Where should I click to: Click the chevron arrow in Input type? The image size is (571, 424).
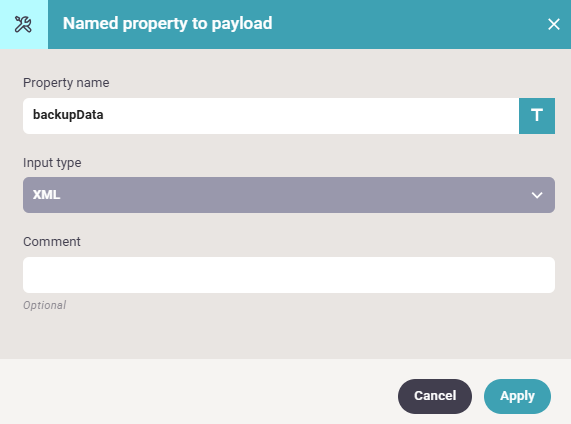(x=537, y=195)
